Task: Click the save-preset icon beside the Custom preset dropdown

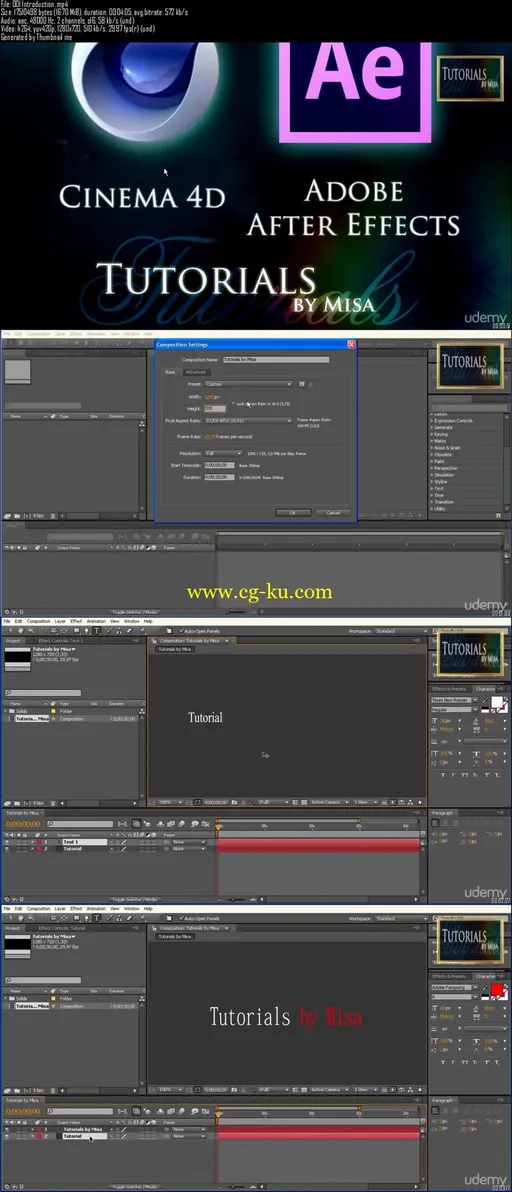Action: pyautogui.click(x=302, y=384)
